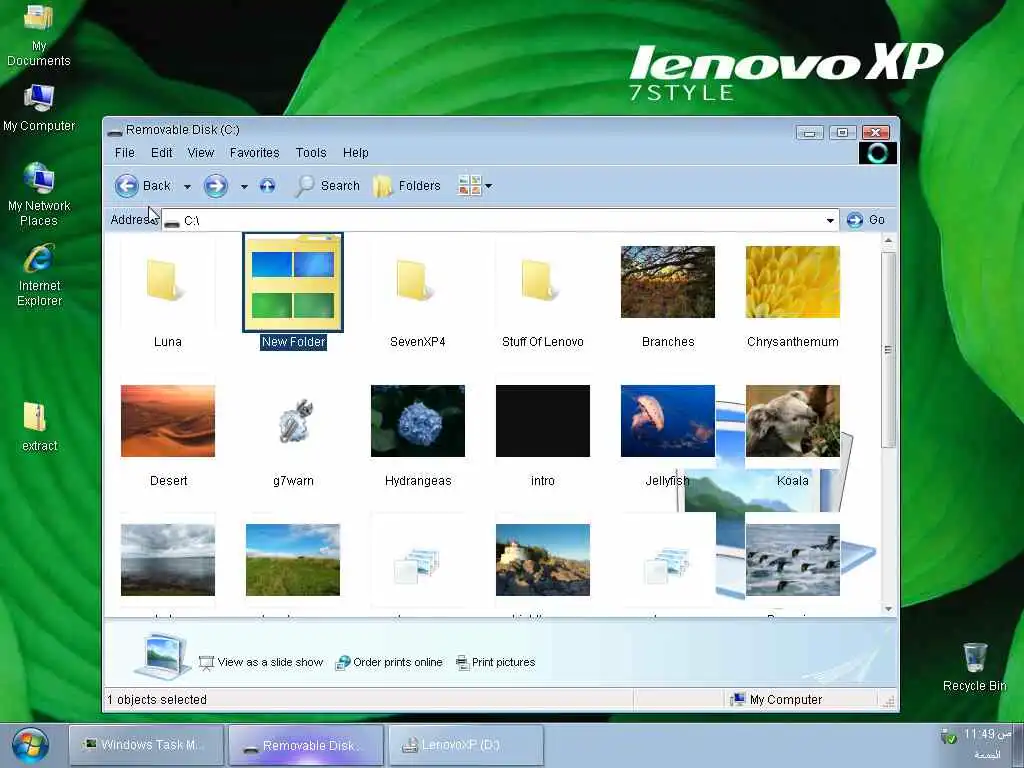This screenshot has width=1024, height=768.
Task: Launch Internet Explorer desktop icon
Action: click(39, 276)
